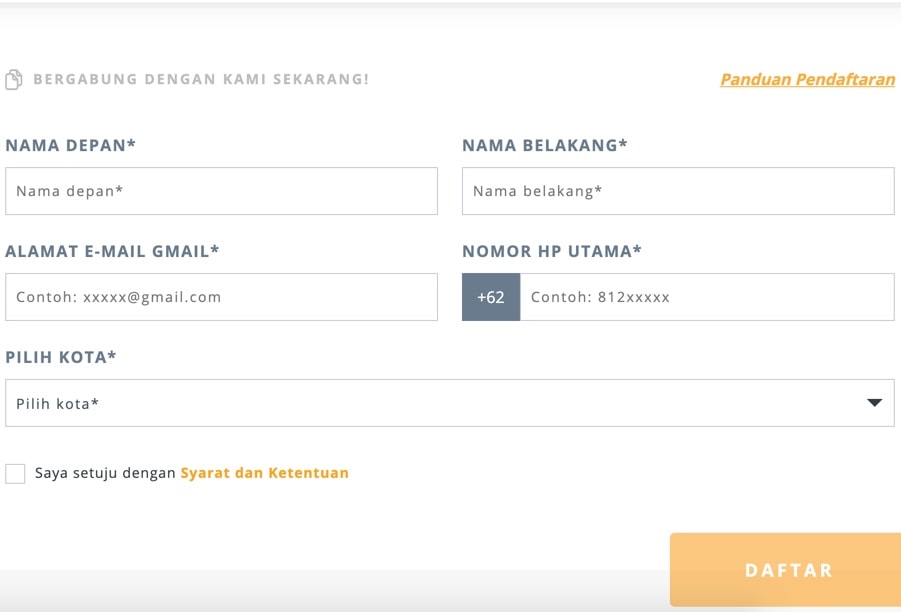Open the Panduan Pendaftaran link
Image resolution: width=901 pixels, height=612 pixels.
[x=807, y=79]
